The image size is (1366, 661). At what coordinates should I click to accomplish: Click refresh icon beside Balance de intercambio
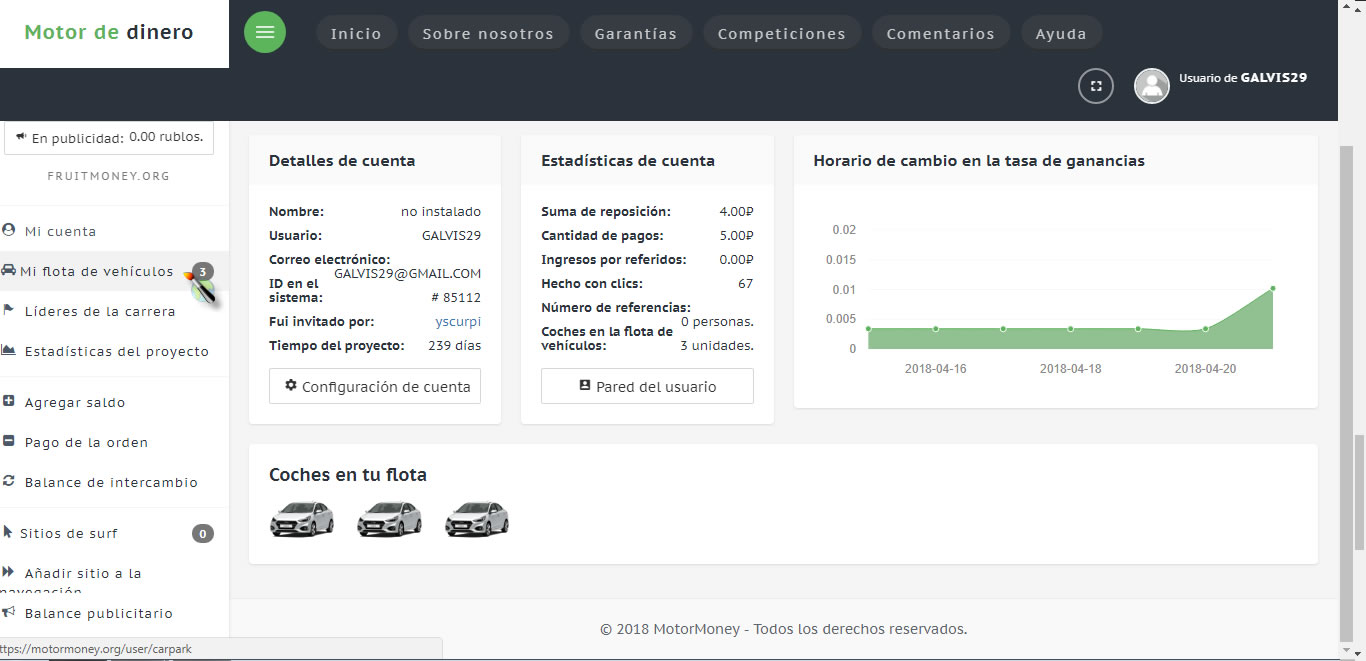click(x=9, y=481)
